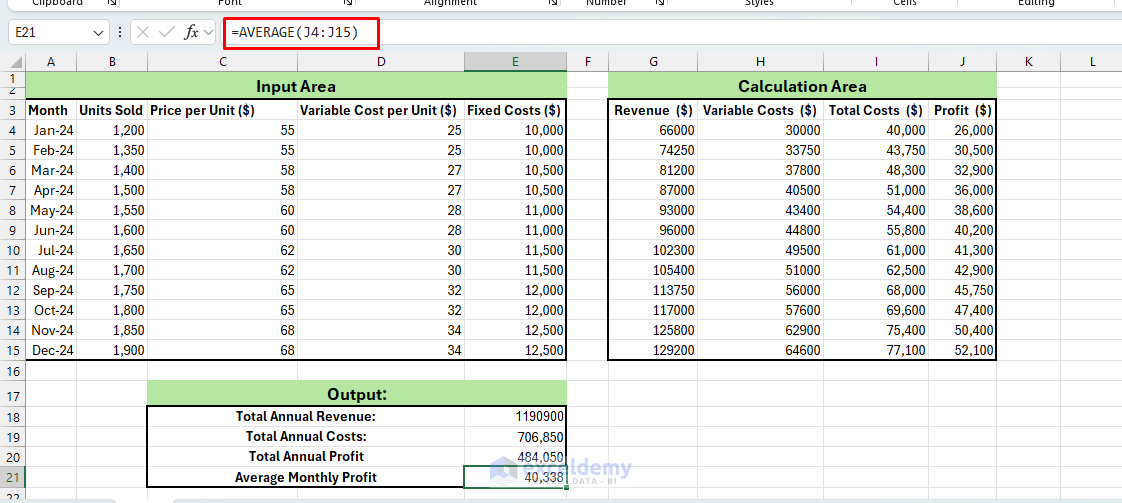
Task: Click revenue value 66000
Action: point(653,130)
